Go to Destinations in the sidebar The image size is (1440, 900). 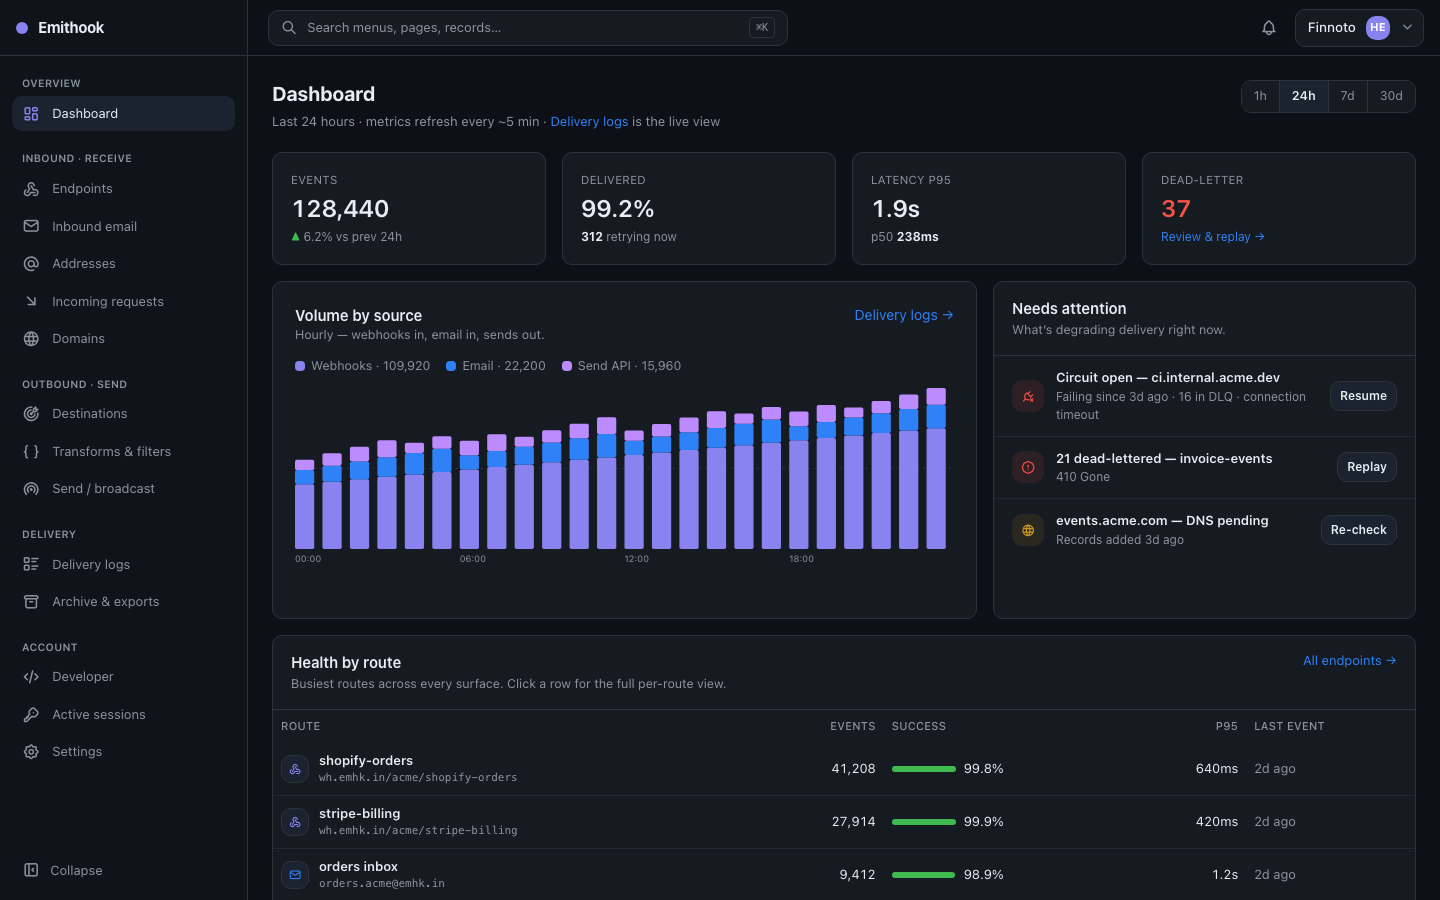point(123,414)
